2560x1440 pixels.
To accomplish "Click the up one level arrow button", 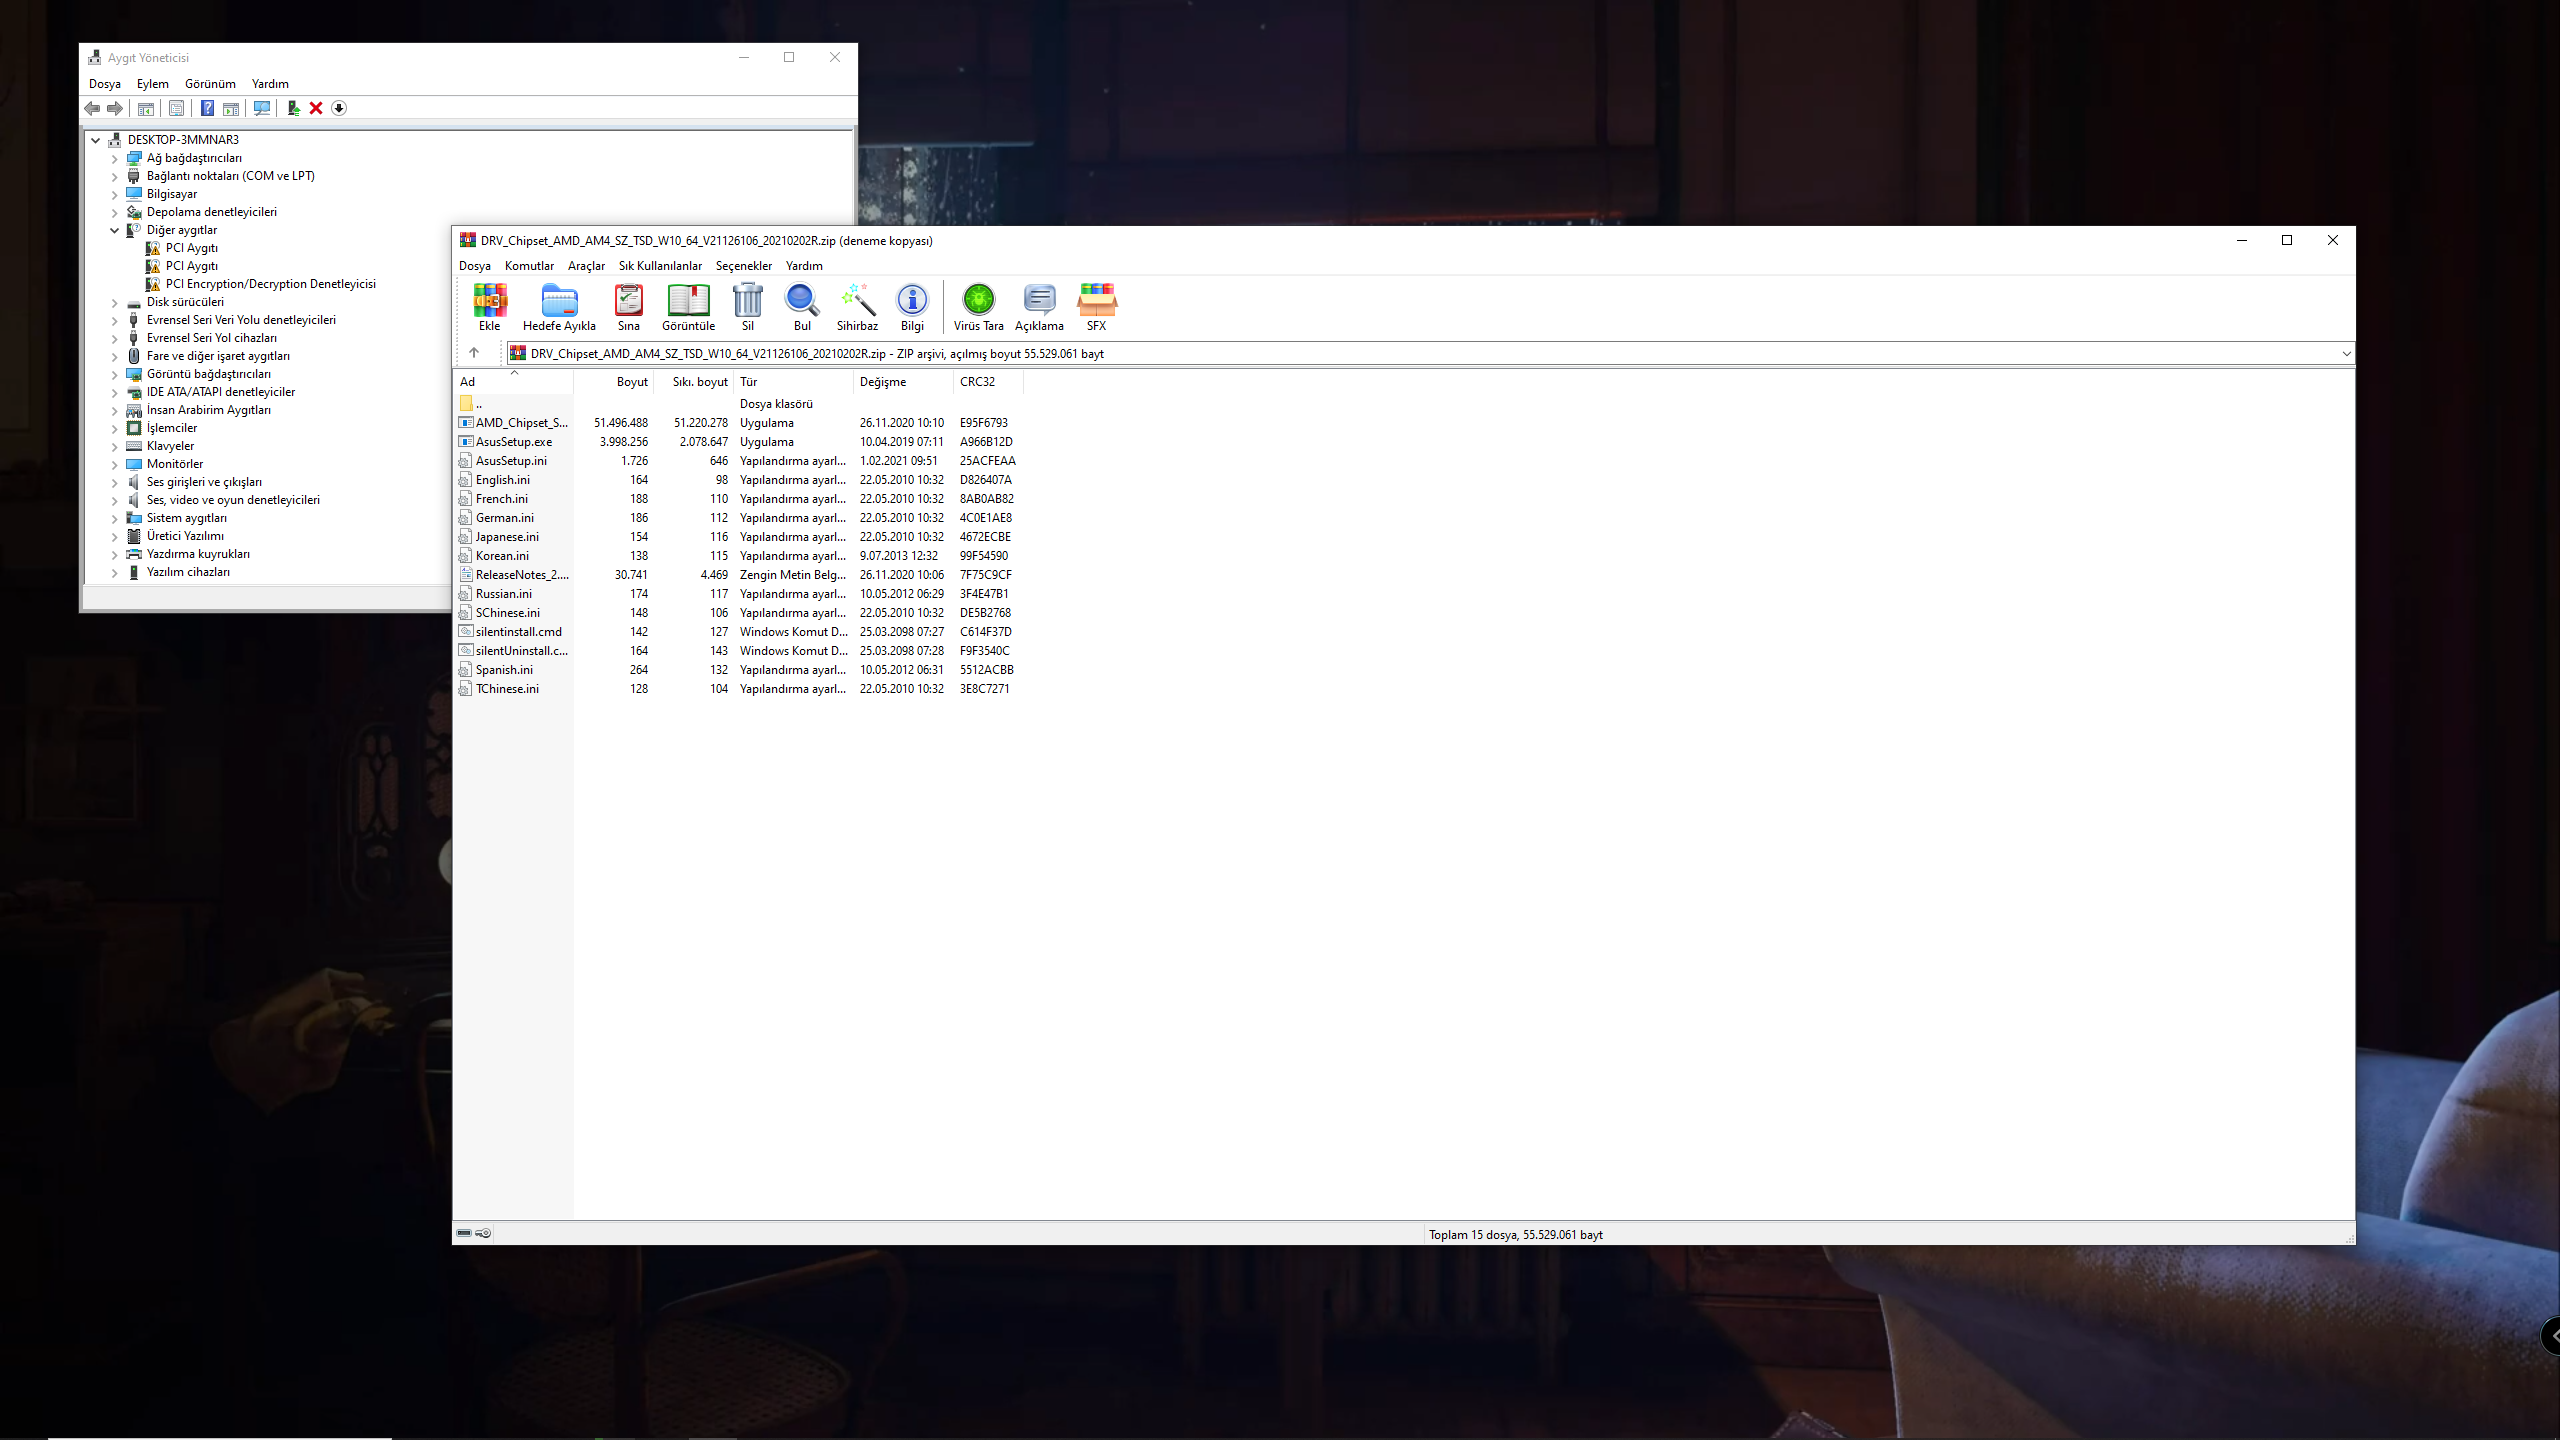I will coord(474,352).
